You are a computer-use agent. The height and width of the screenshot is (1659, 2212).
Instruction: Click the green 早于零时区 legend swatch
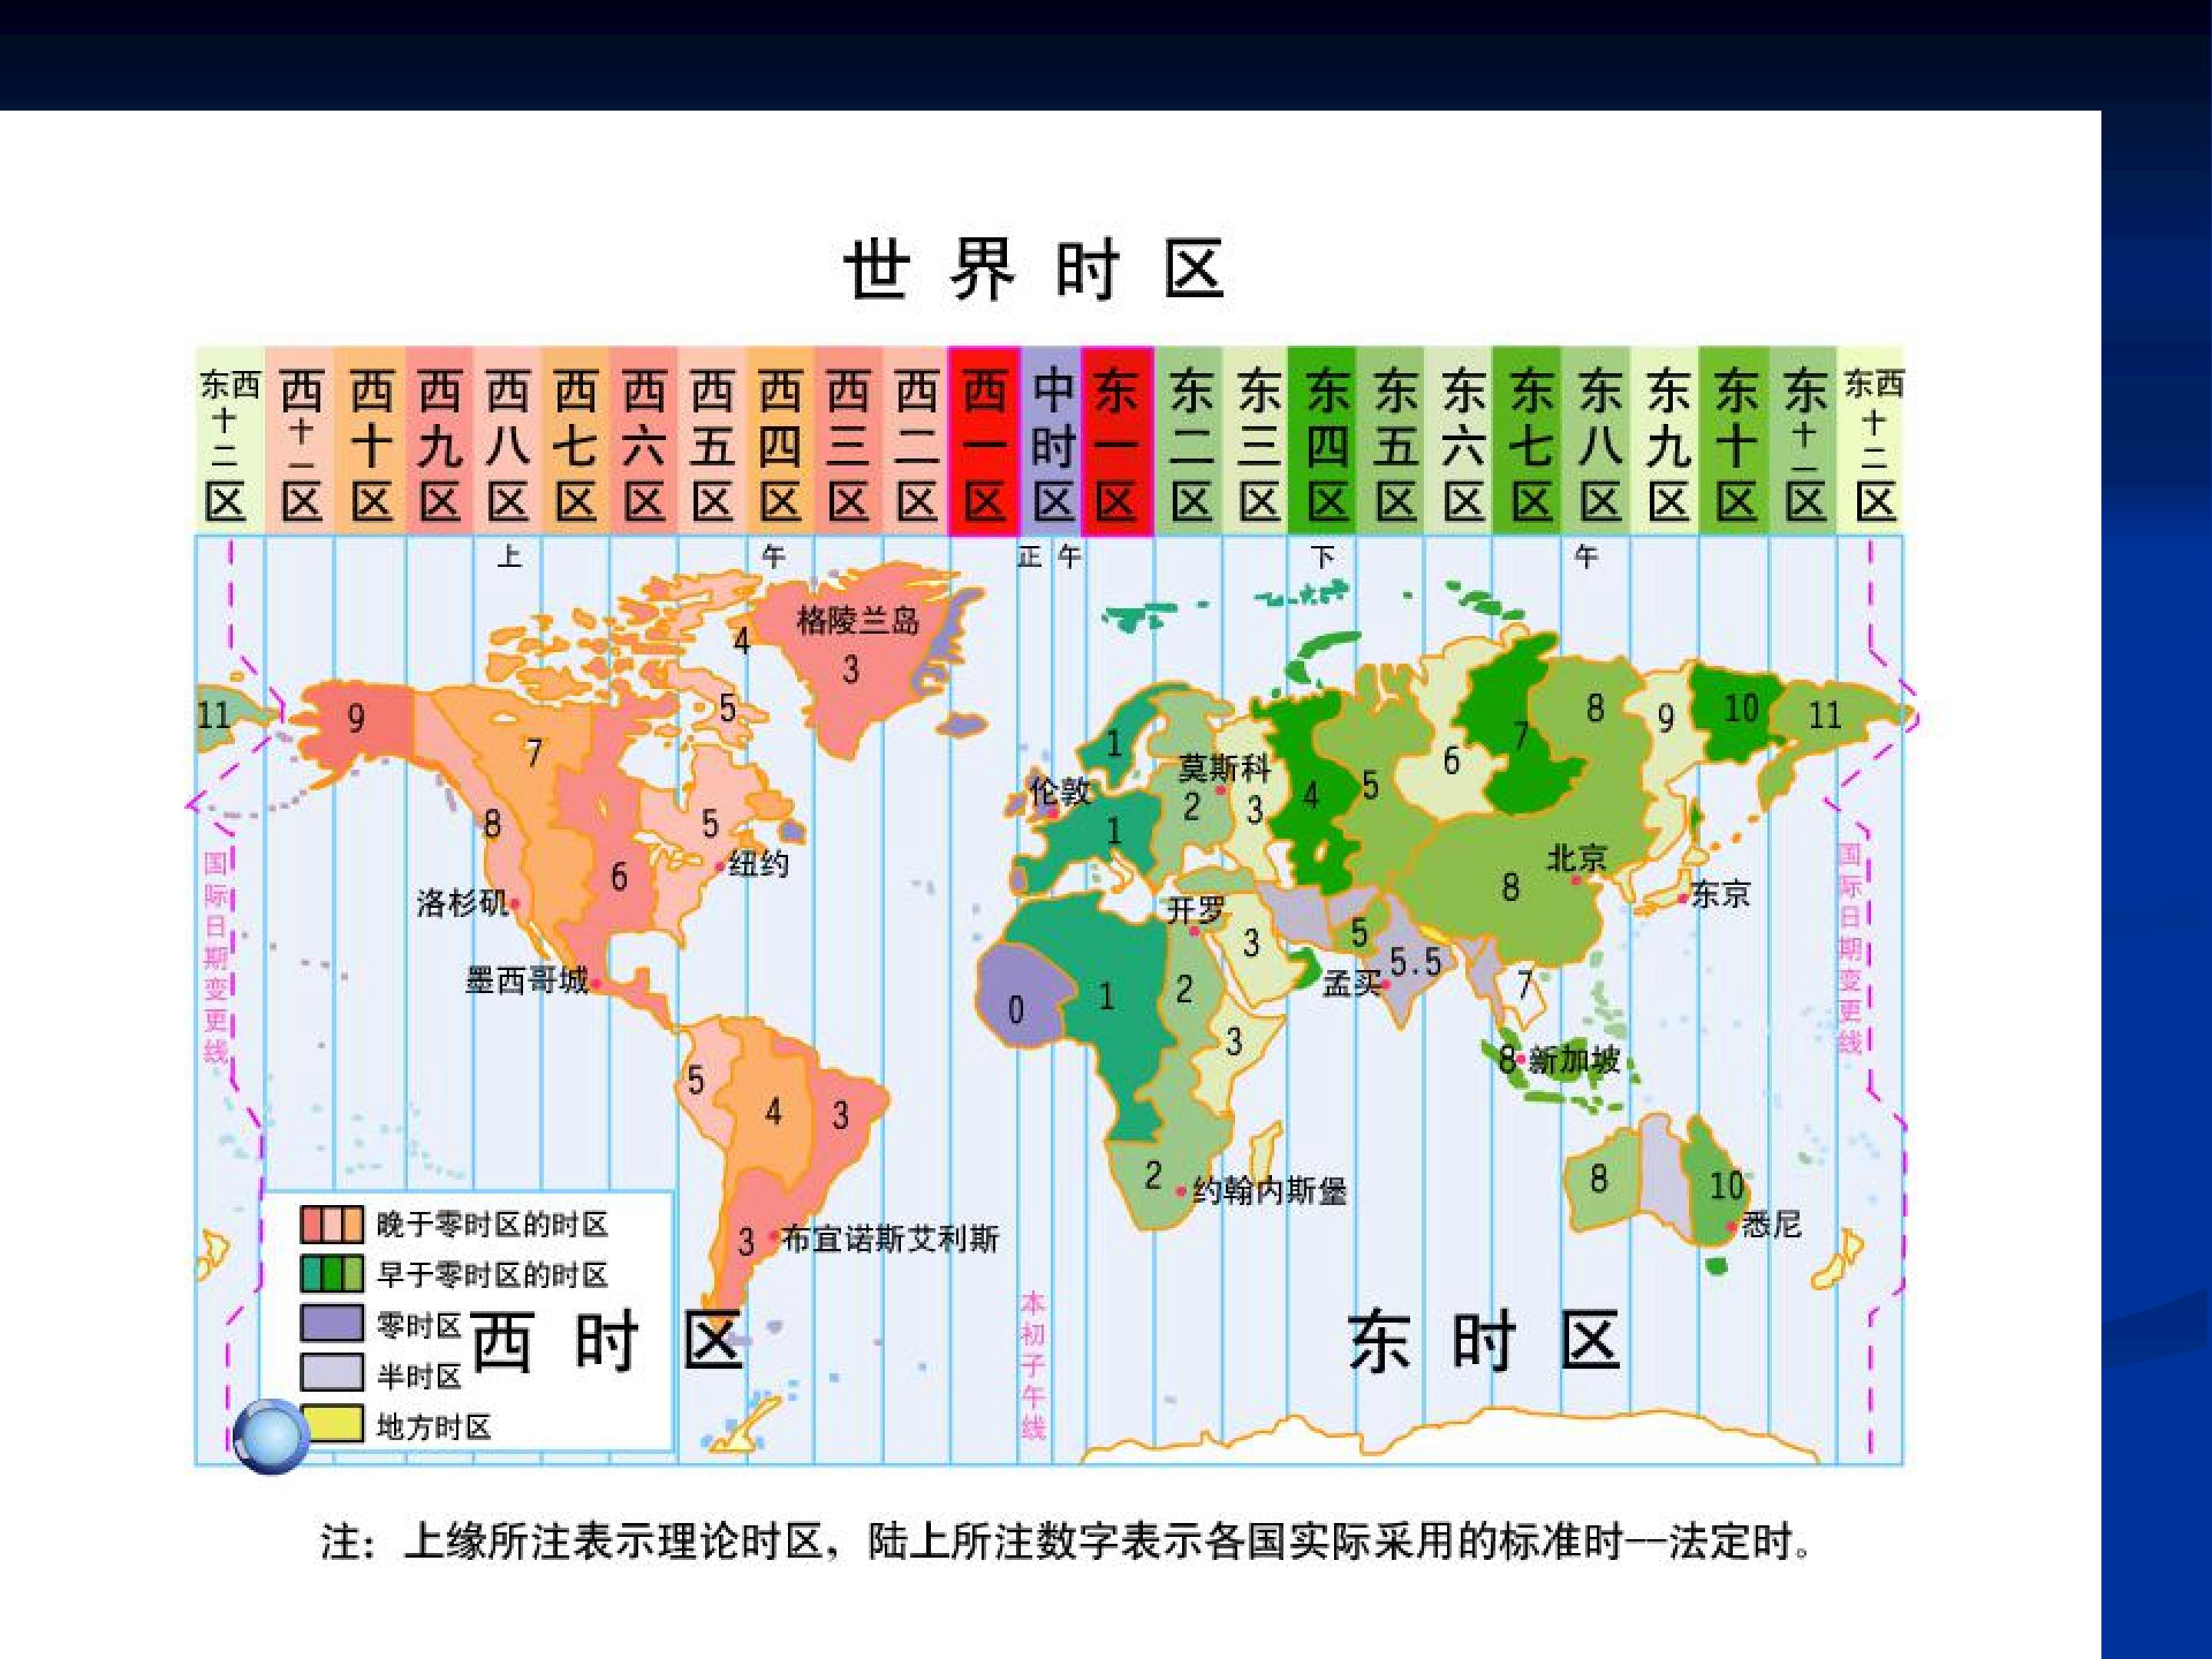331,1273
